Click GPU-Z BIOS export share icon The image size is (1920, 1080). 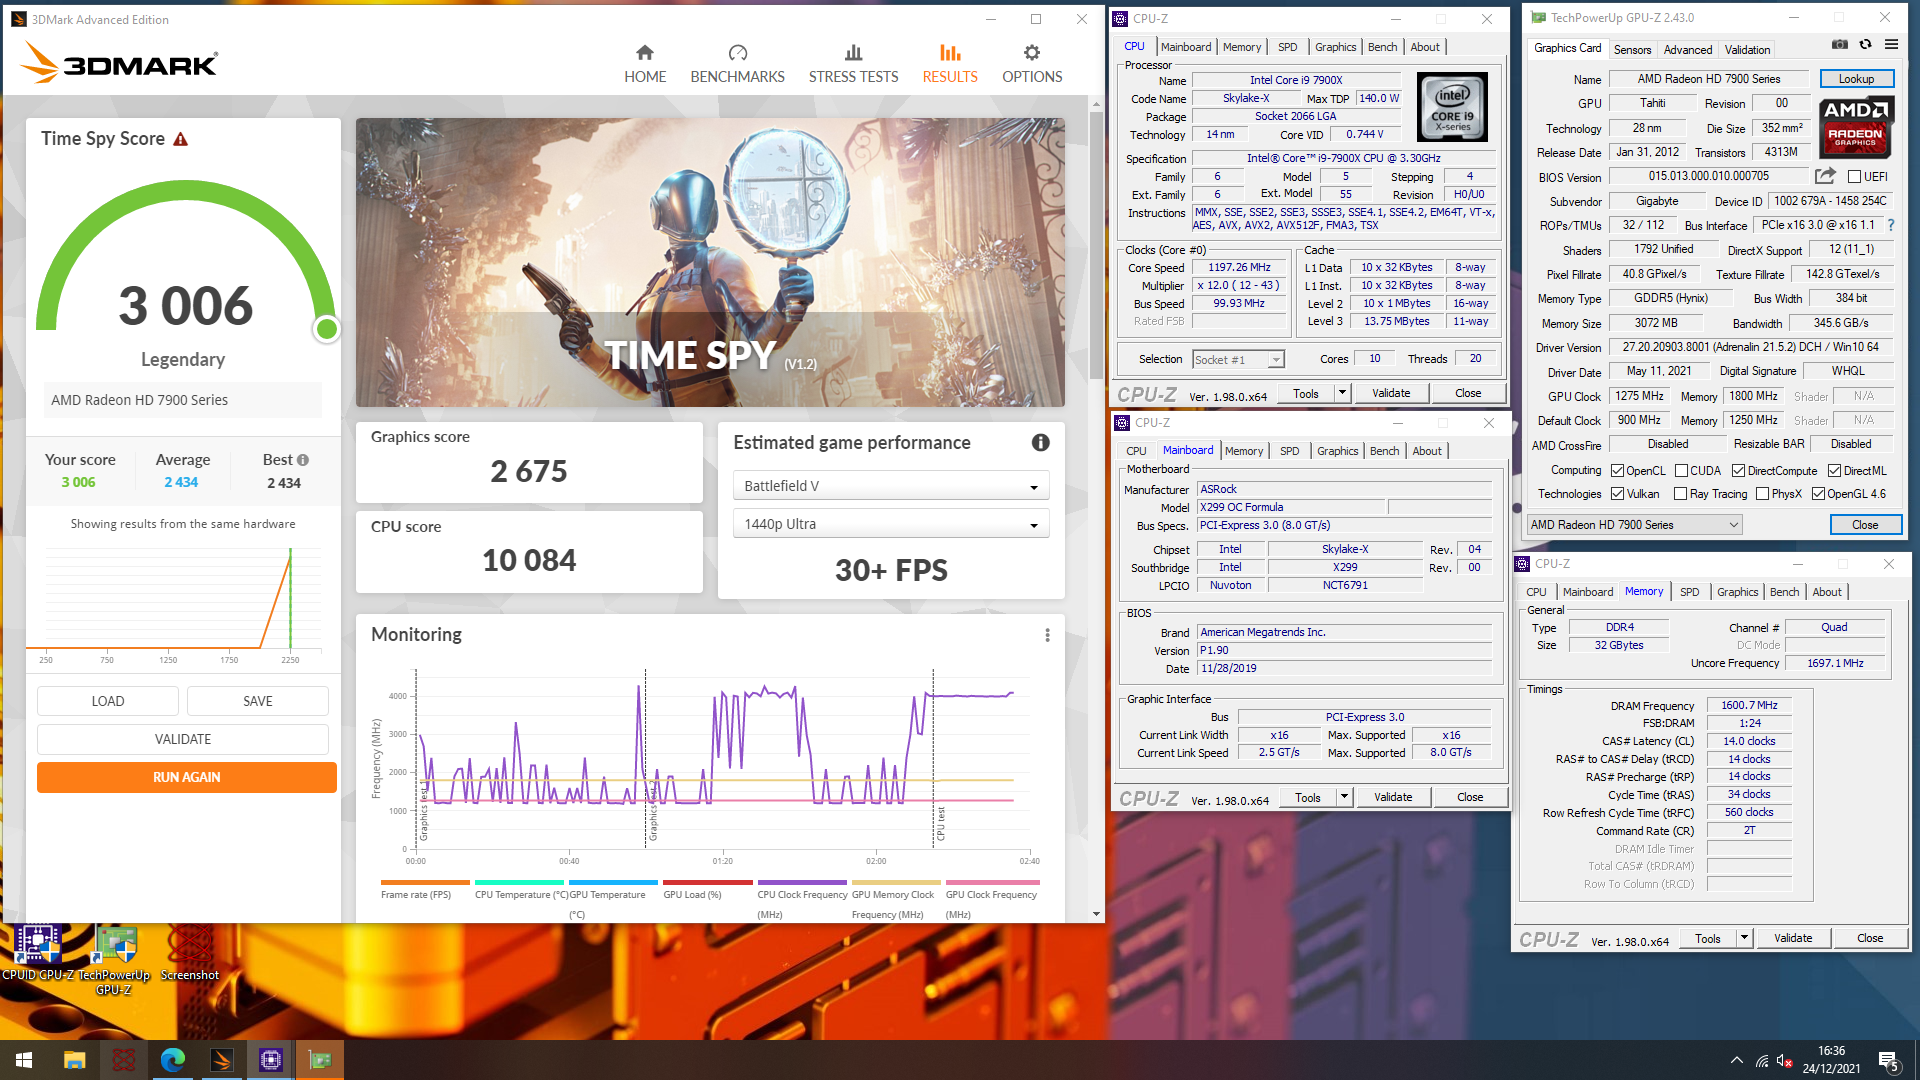coord(1825,176)
